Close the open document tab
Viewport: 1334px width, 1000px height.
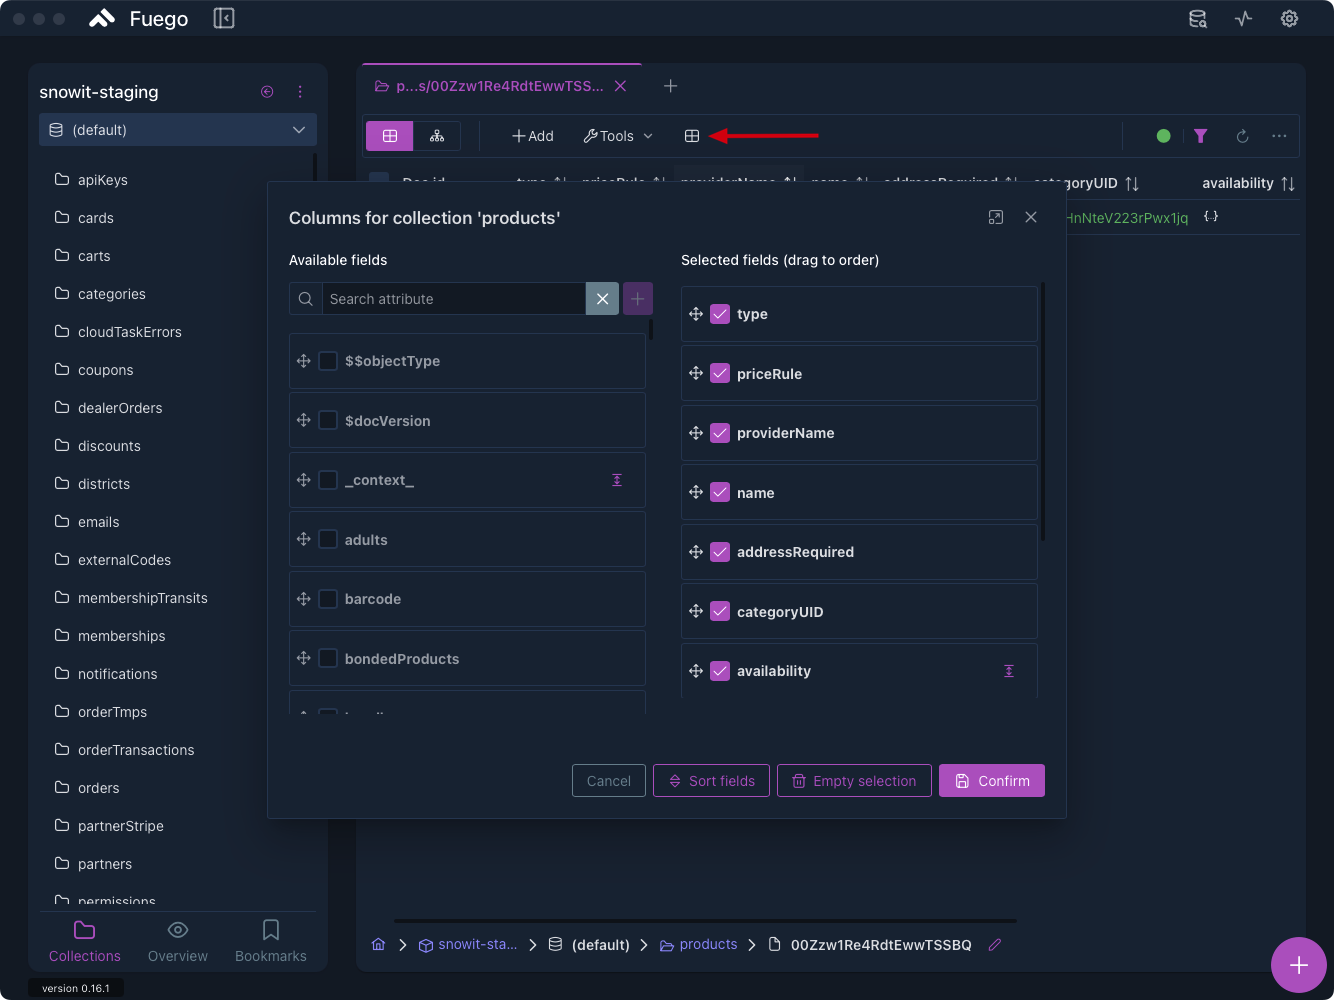(620, 86)
